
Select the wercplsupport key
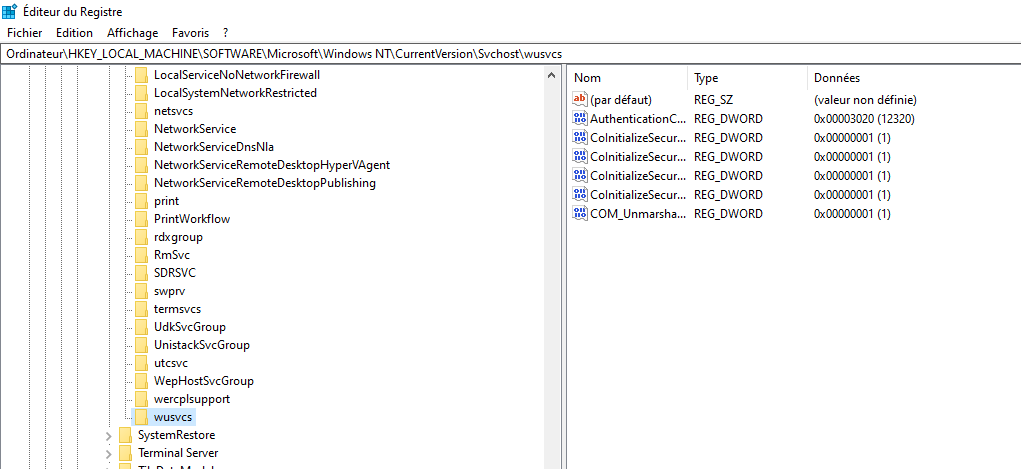[x=192, y=399]
